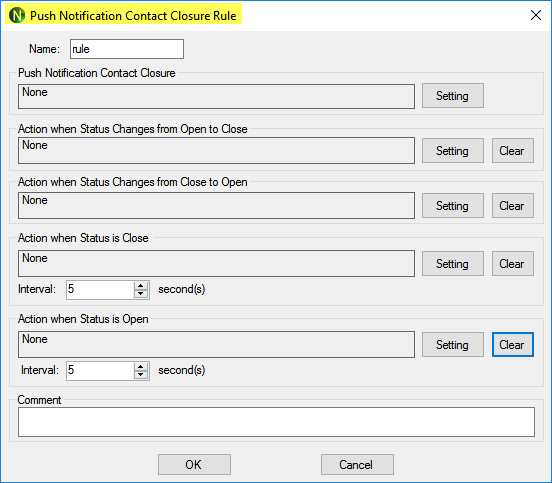Click the Status is Close interval value field
552x483 pixels.
click(x=100, y=290)
